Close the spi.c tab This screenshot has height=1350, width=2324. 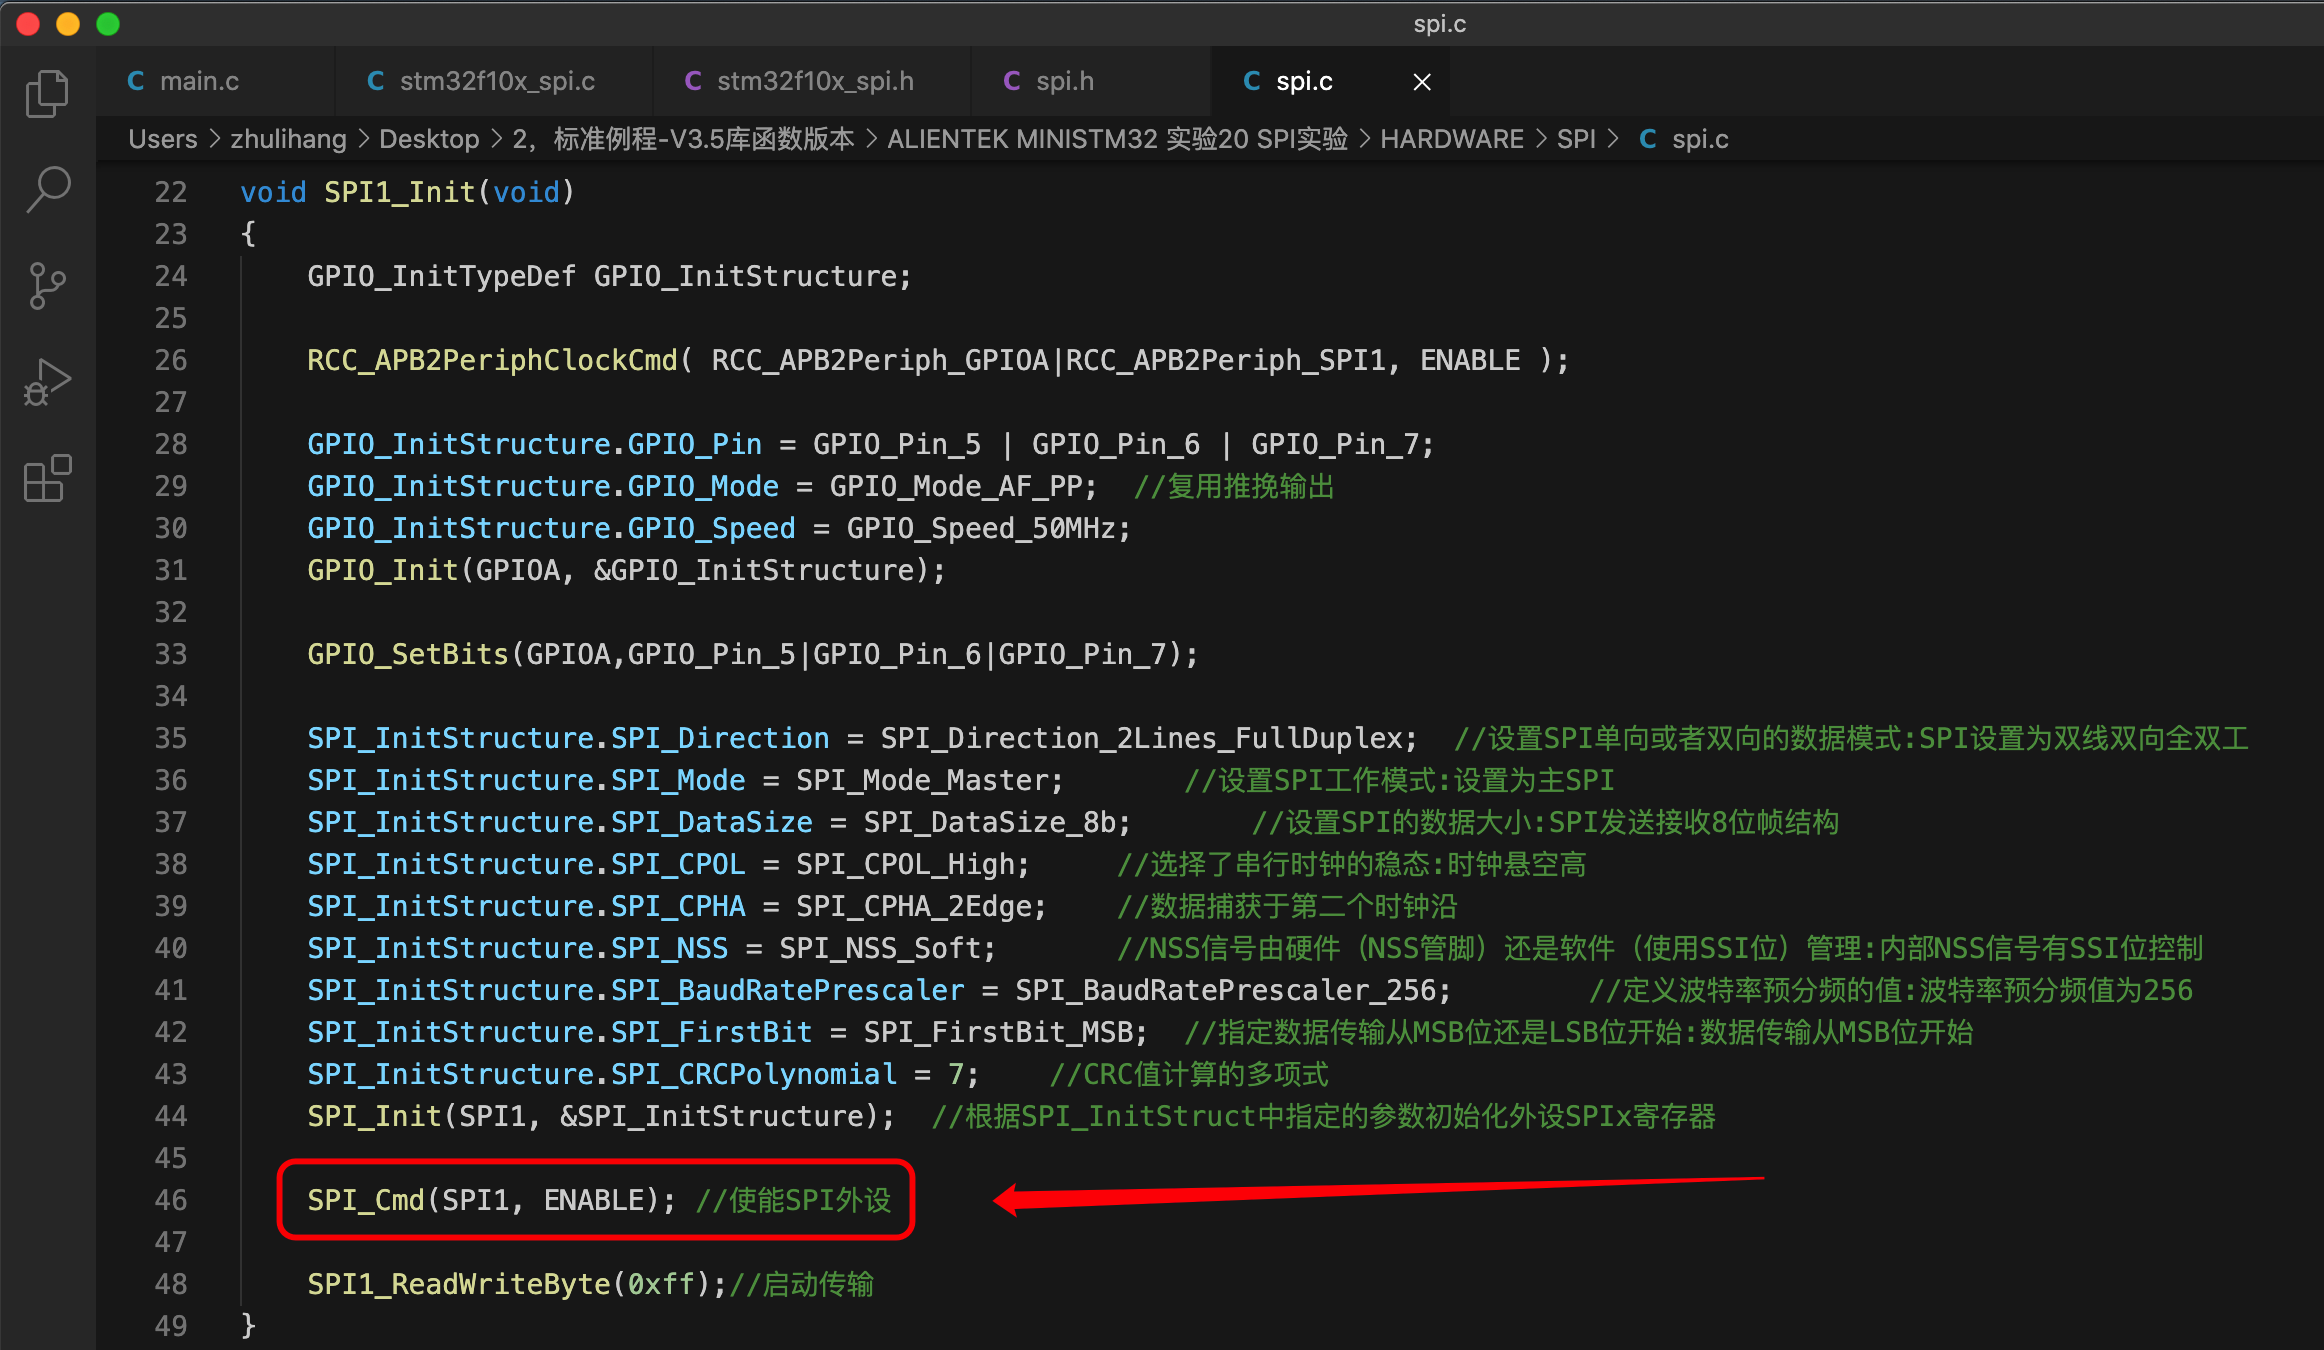click(x=1421, y=80)
